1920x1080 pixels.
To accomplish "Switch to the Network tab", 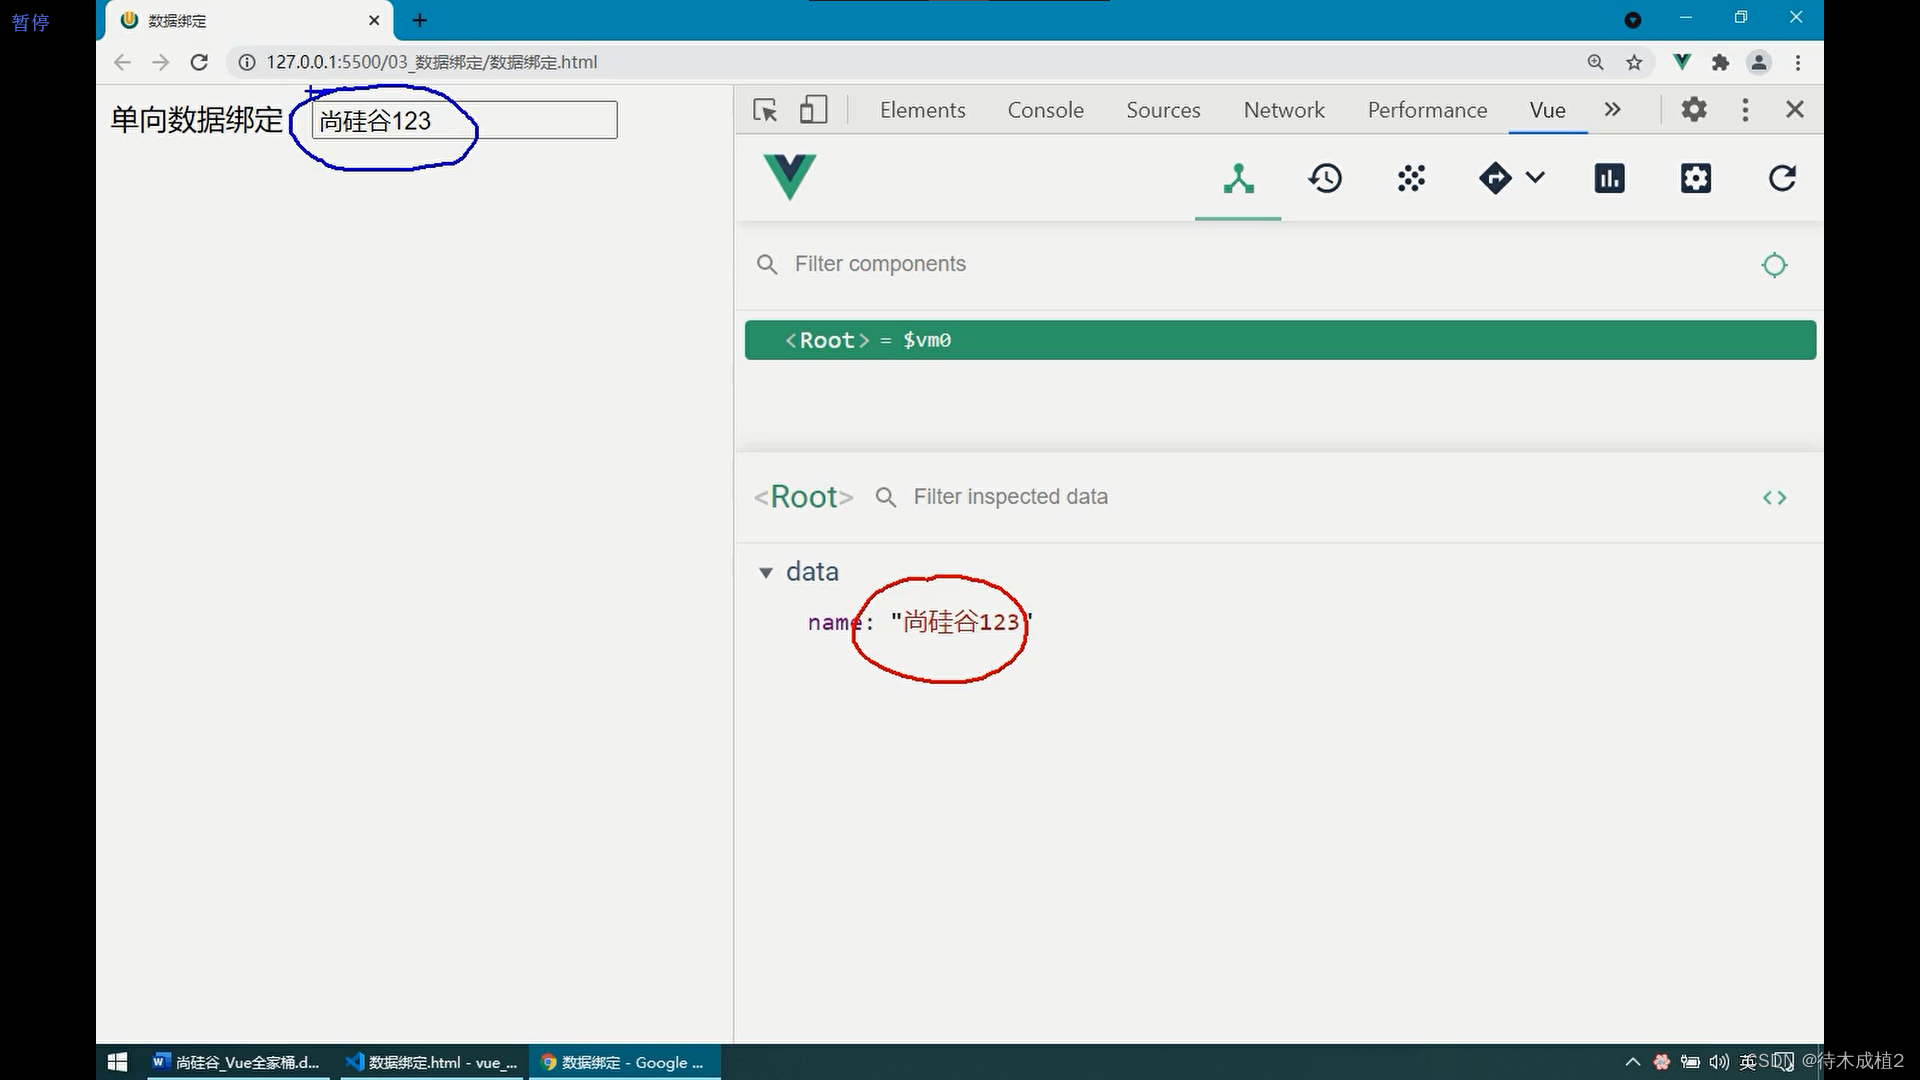I will tap(1284, 110).
